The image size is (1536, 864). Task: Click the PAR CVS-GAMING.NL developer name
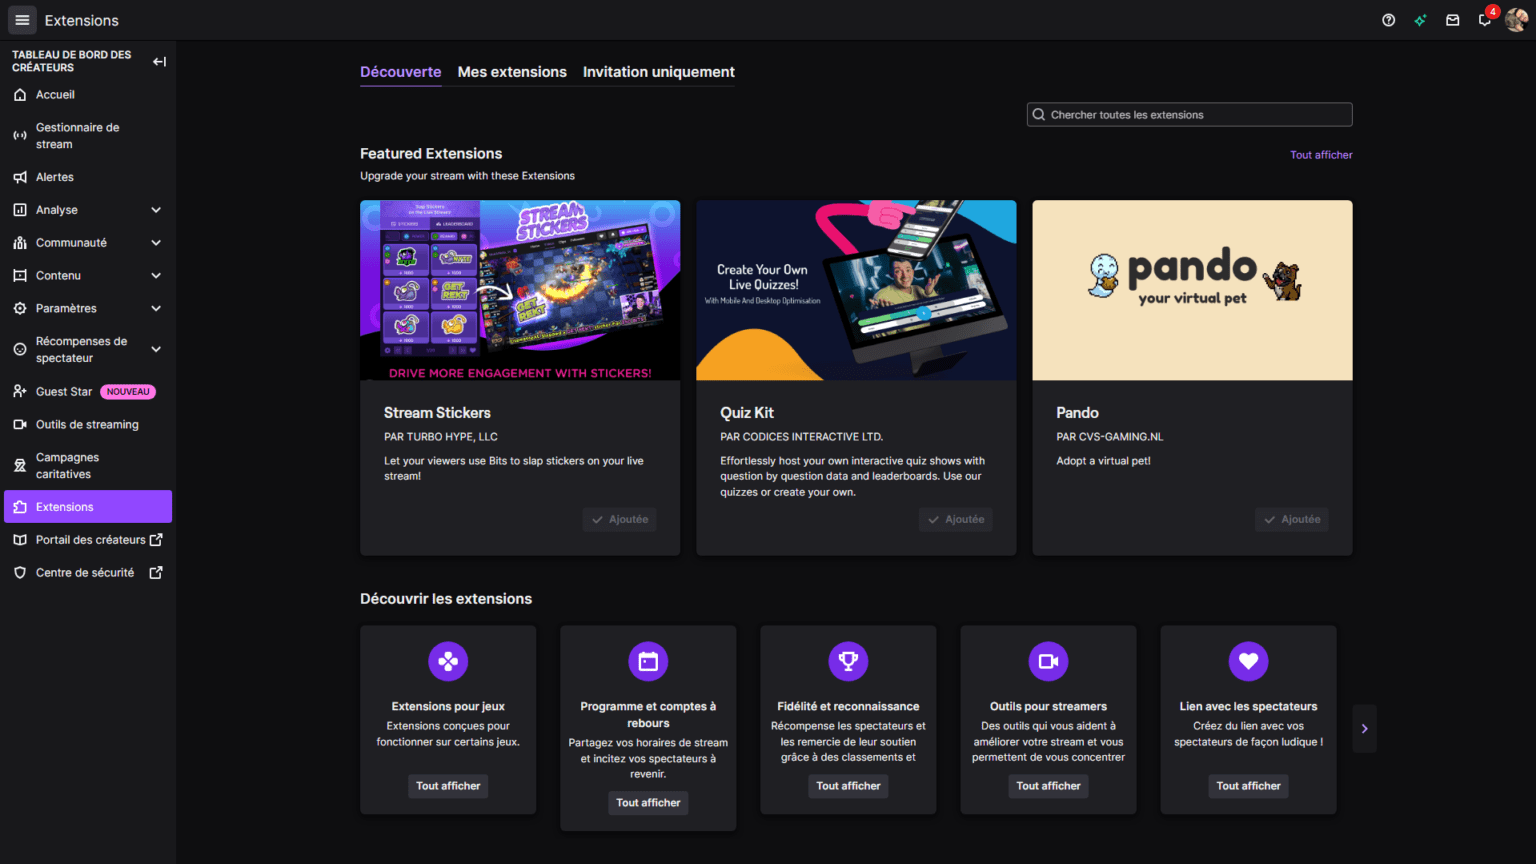click(1110, 437)
